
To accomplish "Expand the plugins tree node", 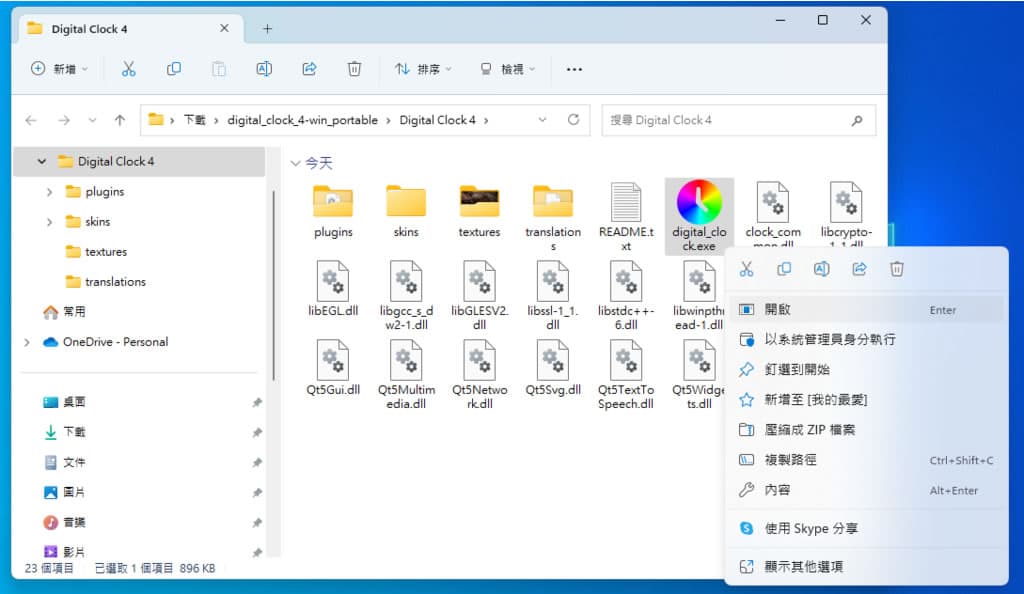I will coord(50,192).
